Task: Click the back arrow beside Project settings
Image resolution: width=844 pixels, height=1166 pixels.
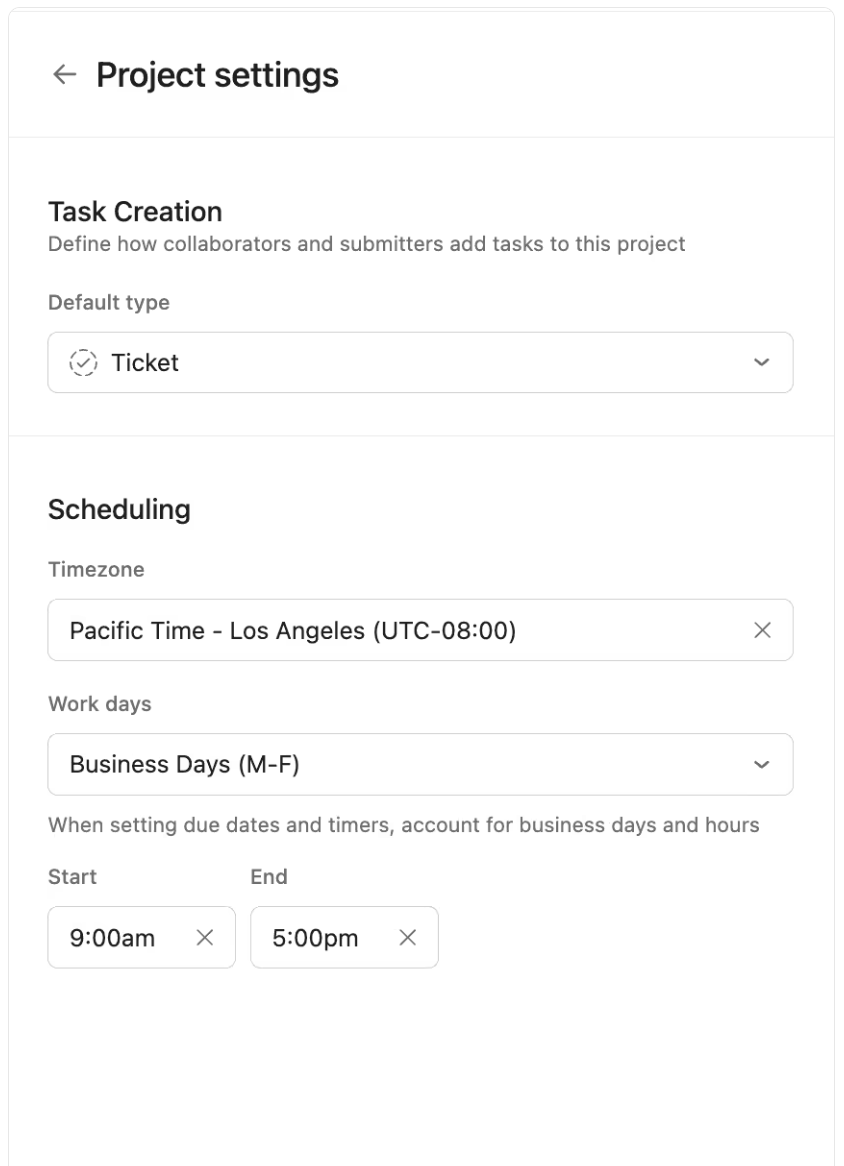Action: click(x=64, y=75)
